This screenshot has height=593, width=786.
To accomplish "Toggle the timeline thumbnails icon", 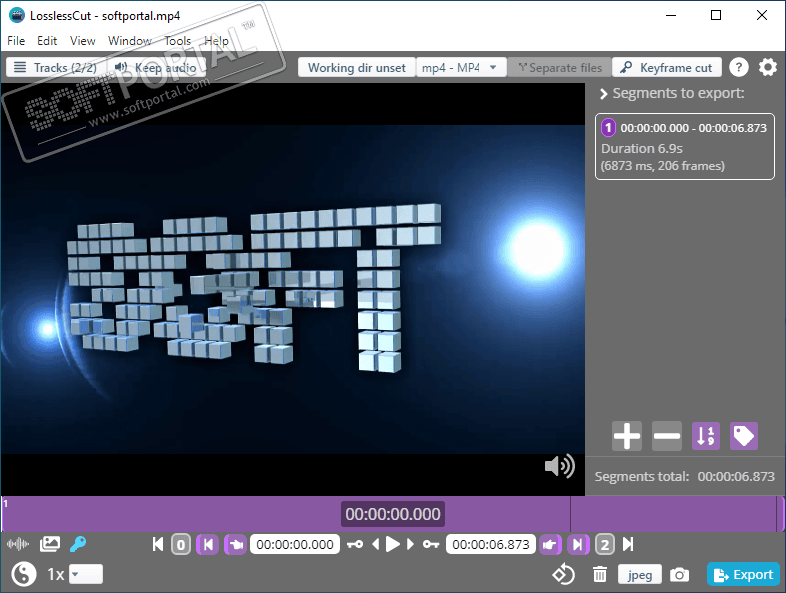I will click(50, 544).
